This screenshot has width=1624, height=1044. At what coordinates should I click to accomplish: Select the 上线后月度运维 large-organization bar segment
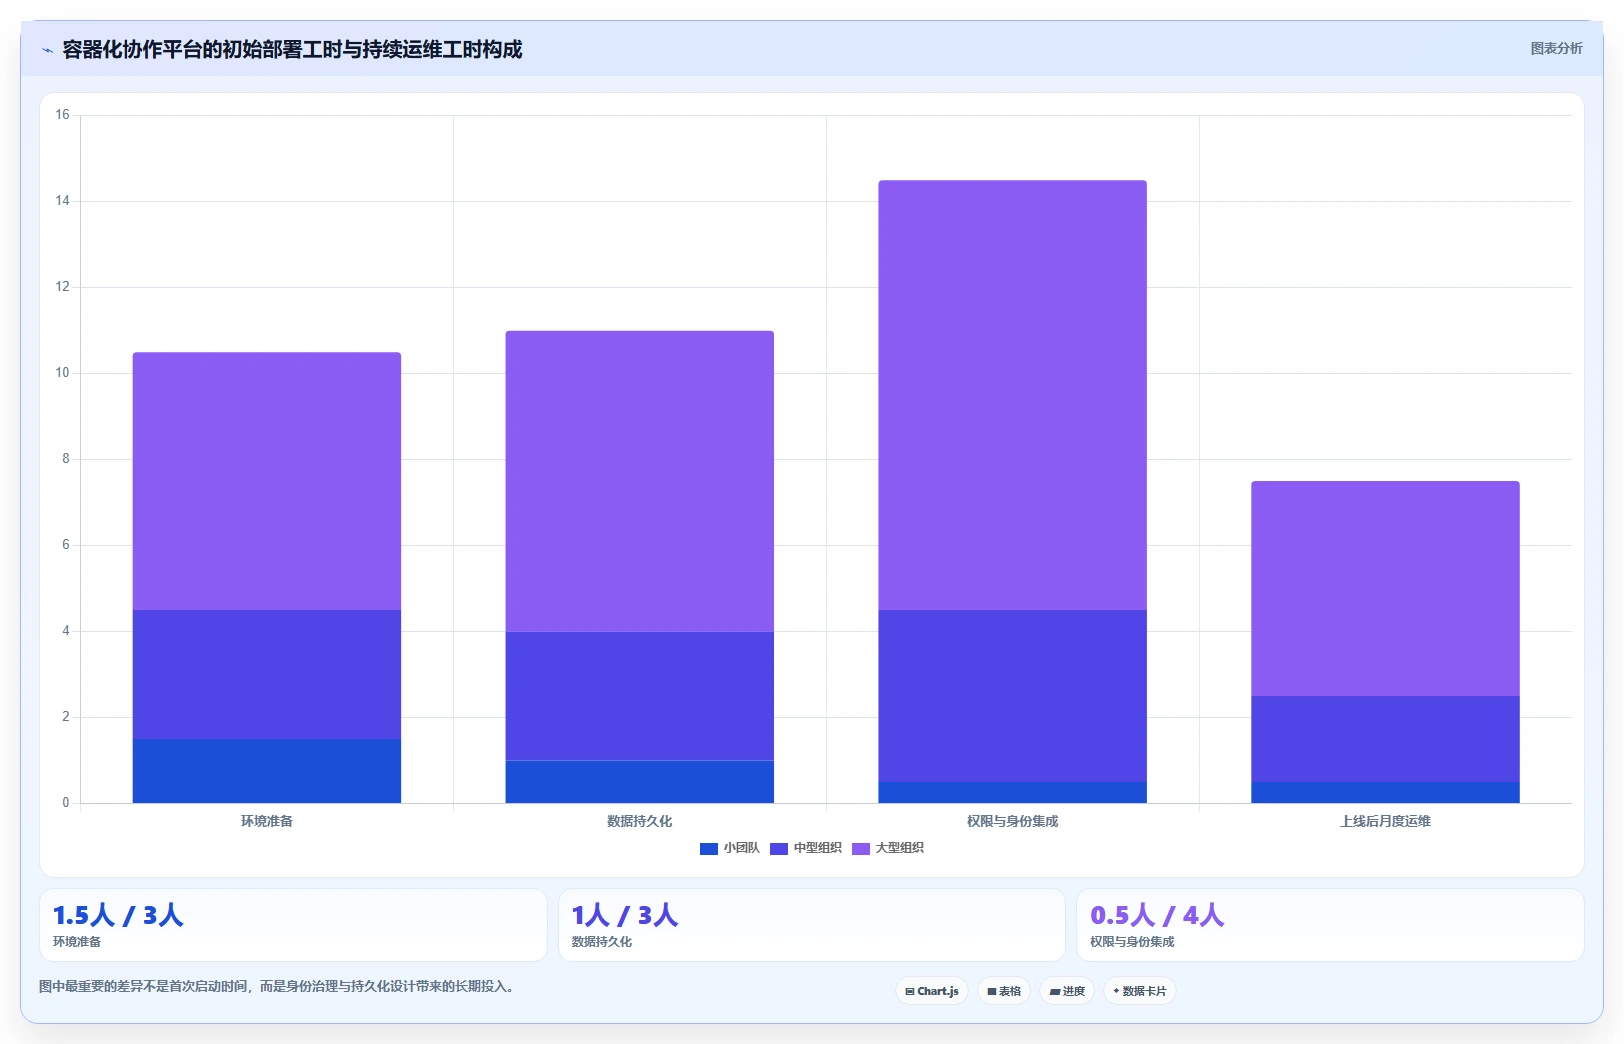coord(1385,588)
